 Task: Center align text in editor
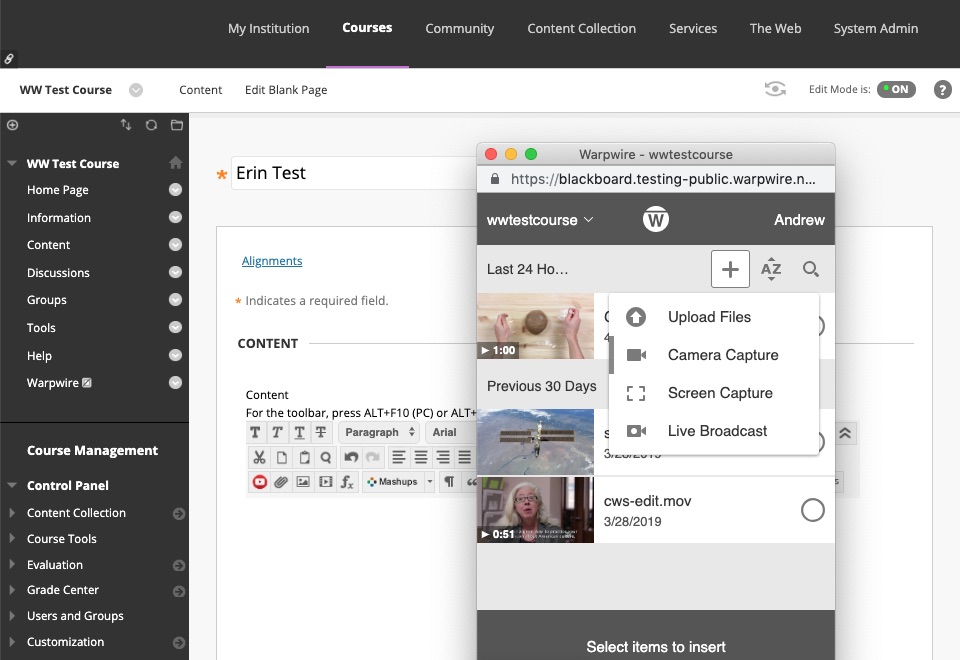[x=421, y=457]
